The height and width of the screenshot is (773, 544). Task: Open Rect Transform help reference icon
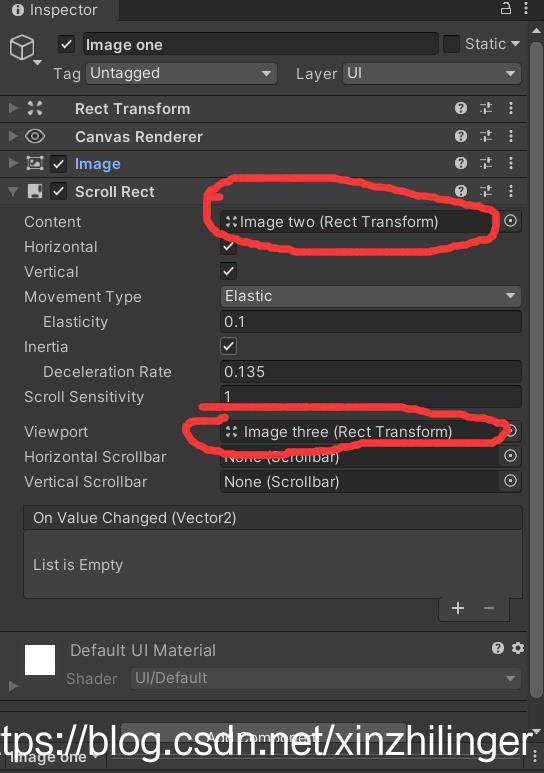coord(461,108)
